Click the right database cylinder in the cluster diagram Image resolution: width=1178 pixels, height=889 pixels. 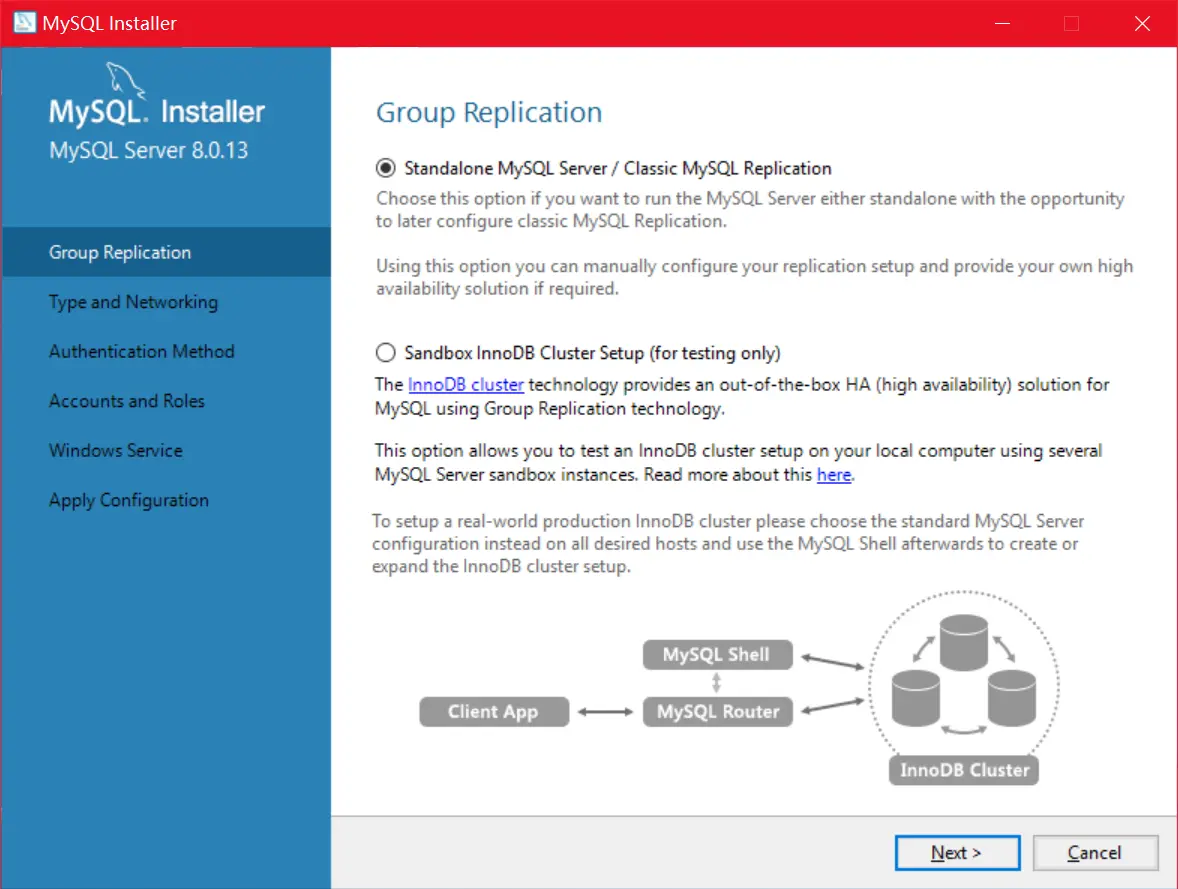tap(1012, 699)
